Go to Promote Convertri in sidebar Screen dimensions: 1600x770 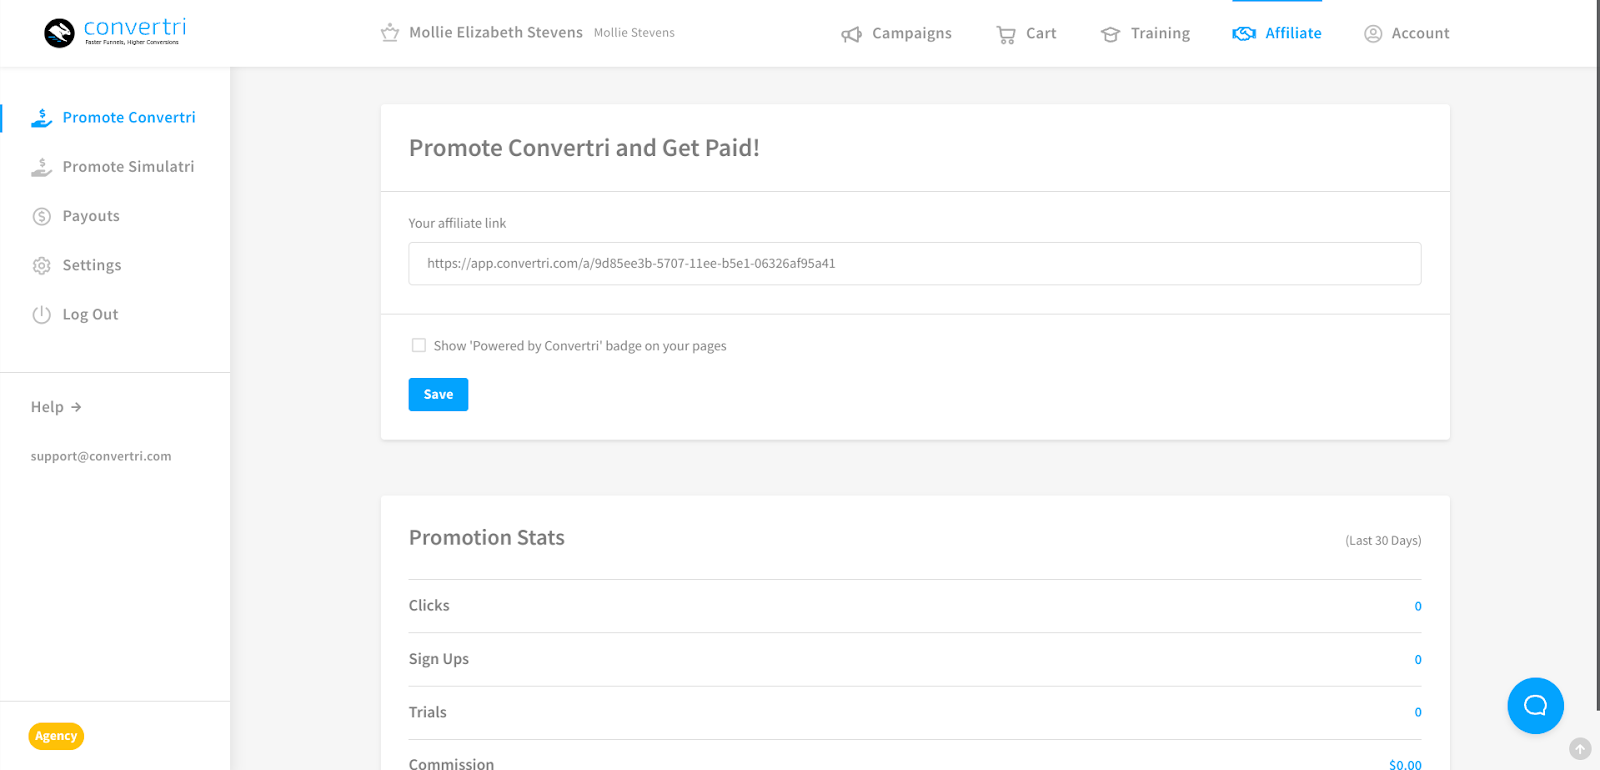tap(115, 117)
